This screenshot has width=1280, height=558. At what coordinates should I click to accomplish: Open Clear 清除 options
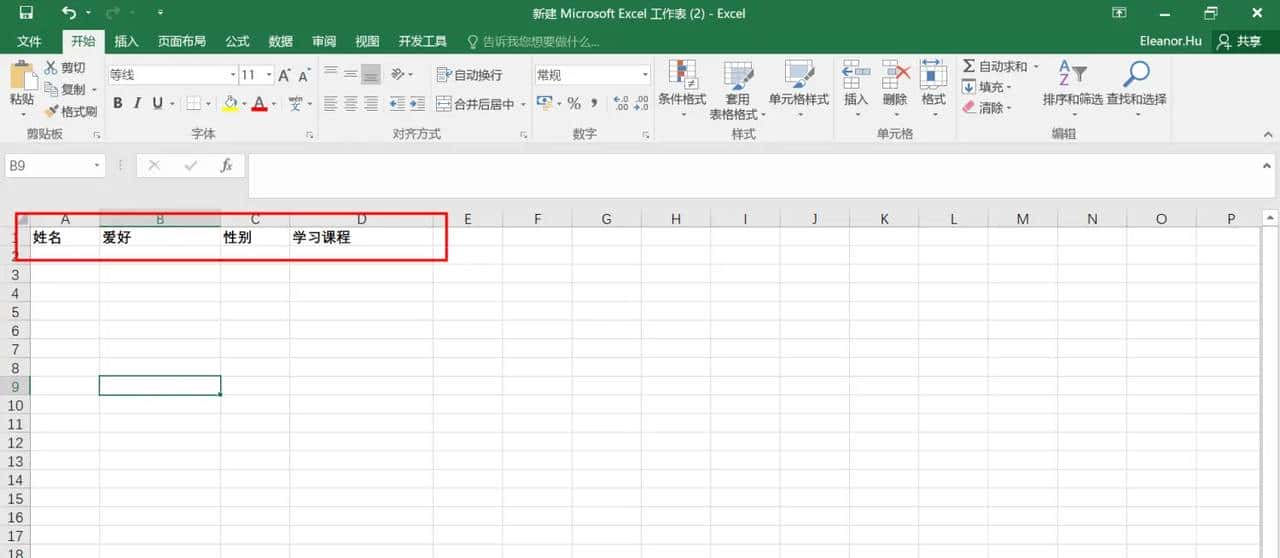pos(988,107)
